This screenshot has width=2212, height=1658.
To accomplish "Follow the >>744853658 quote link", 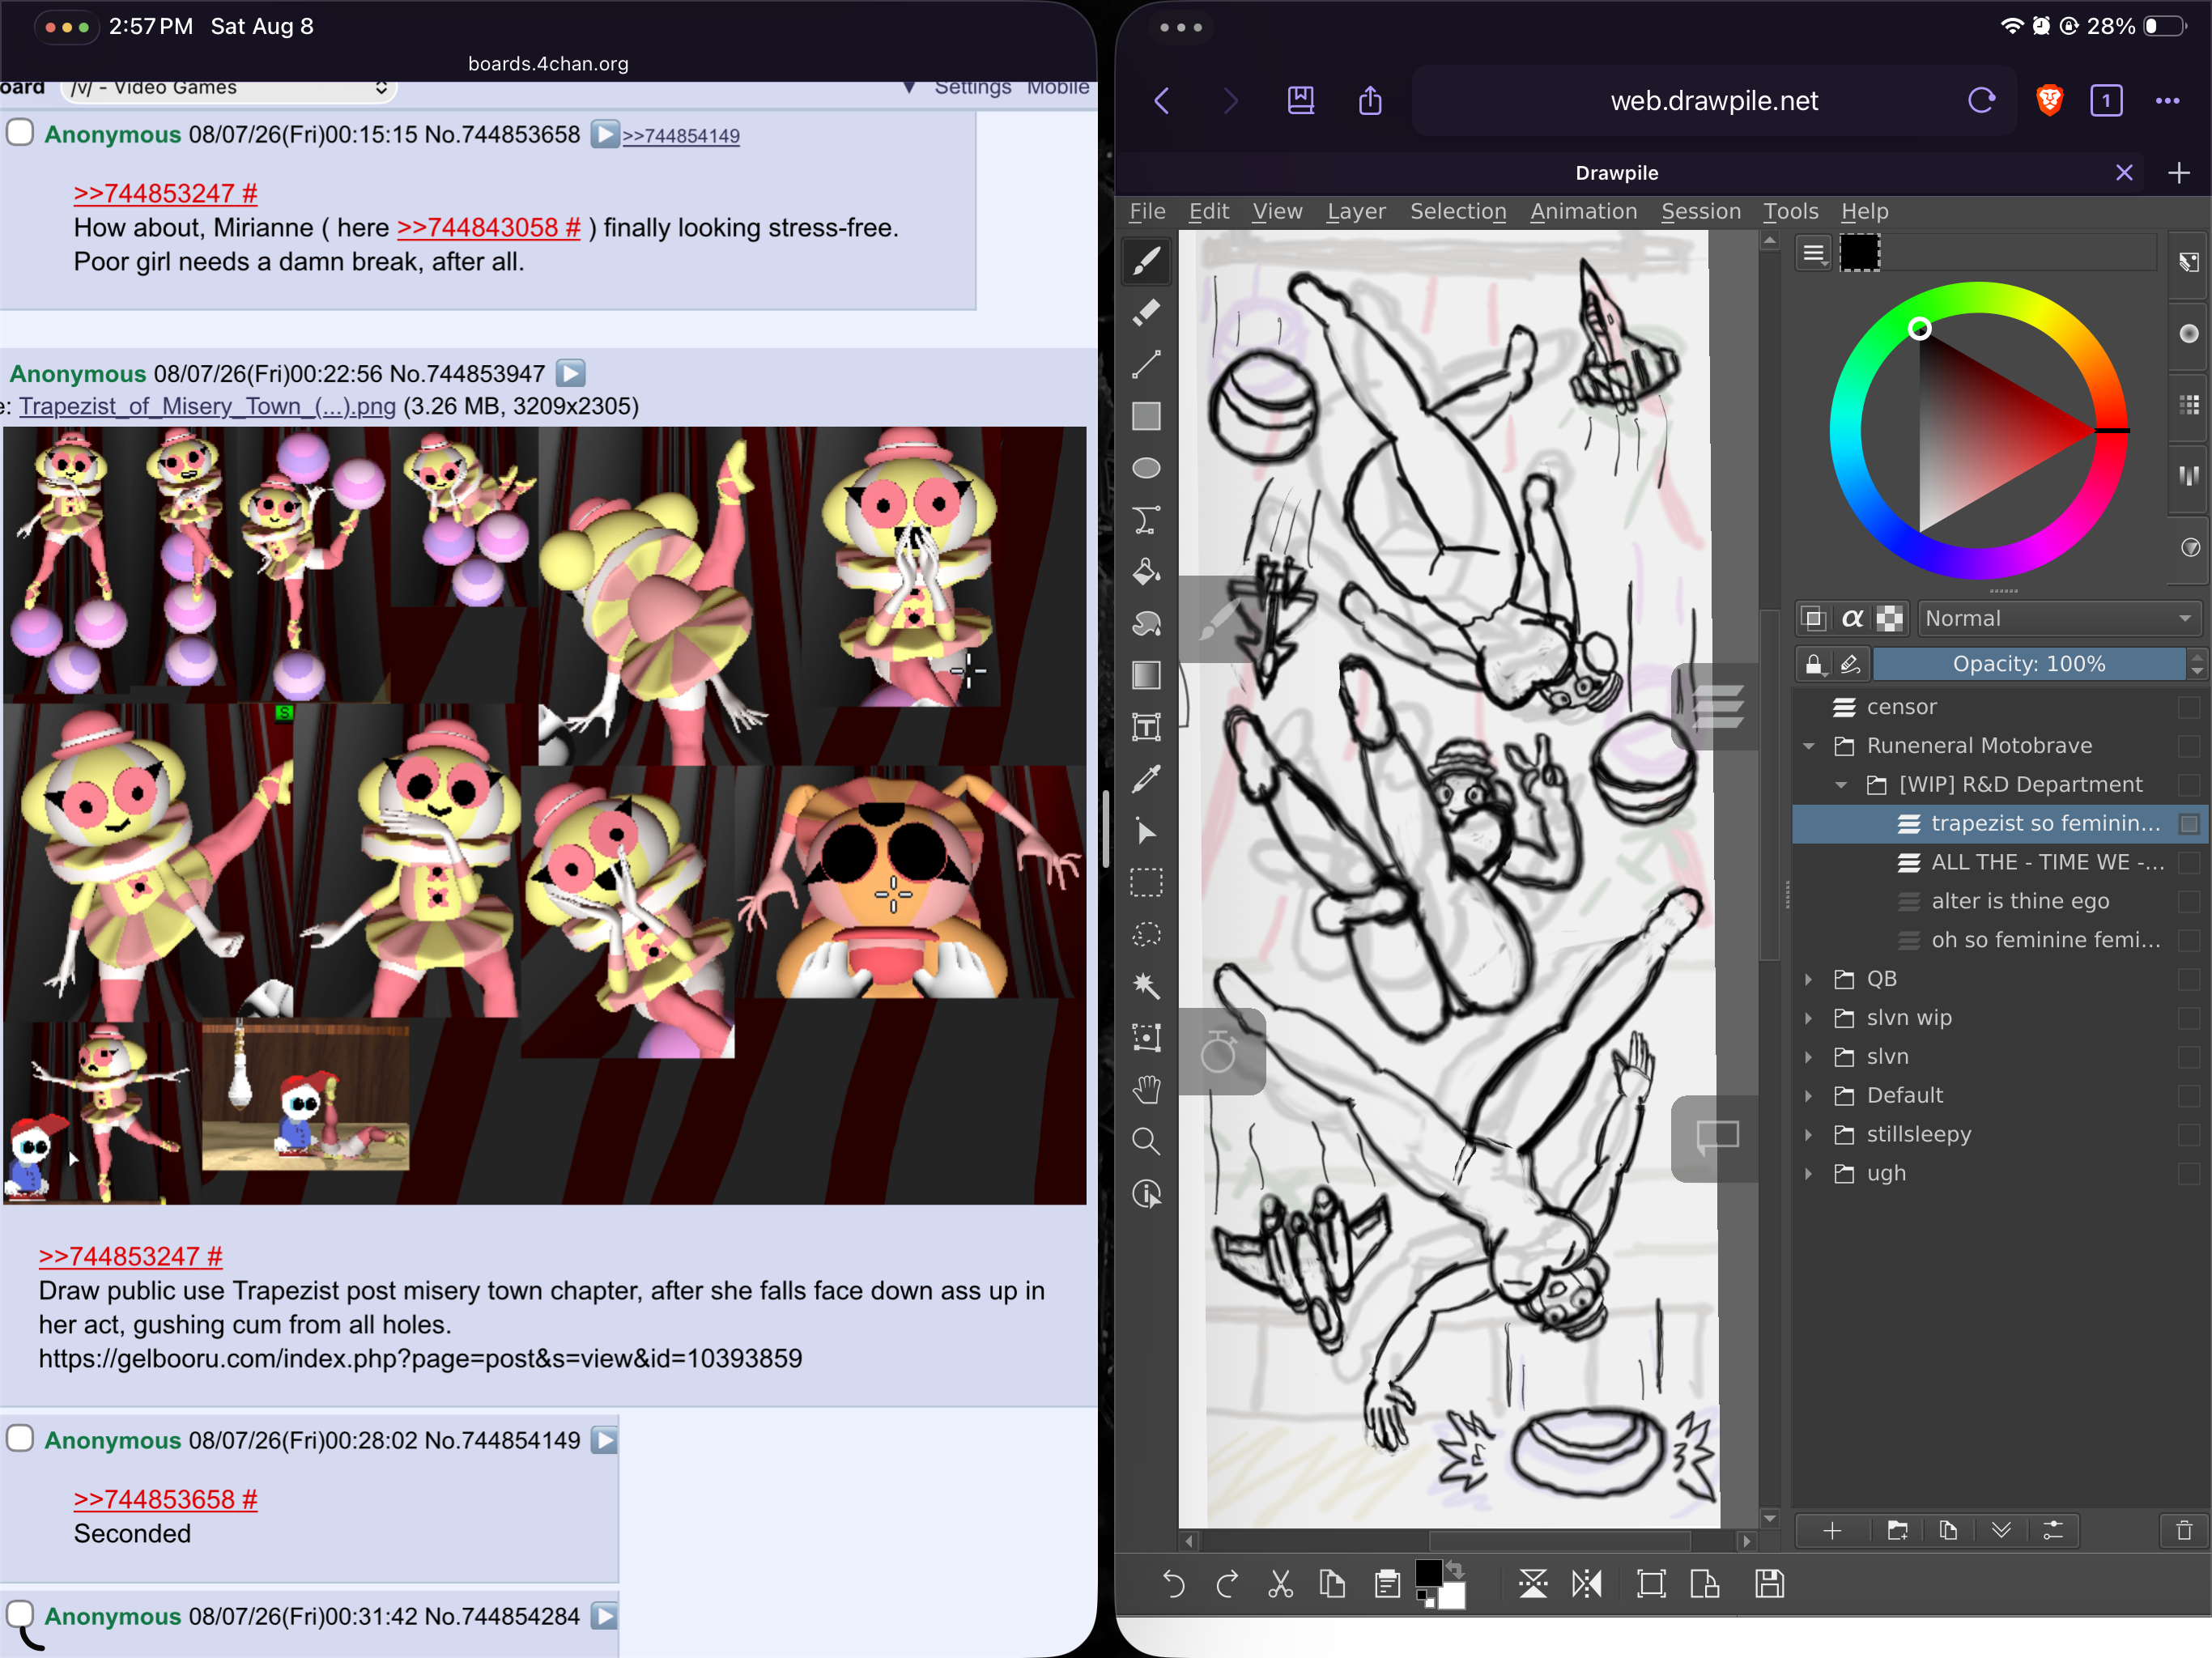I will click(x=165, y=1499).
